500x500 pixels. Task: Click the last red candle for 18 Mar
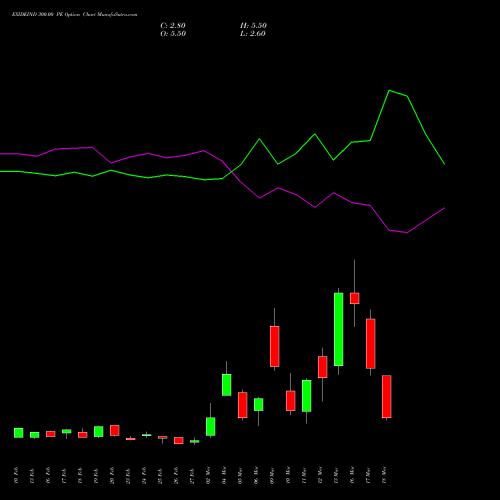coord(387,396)
